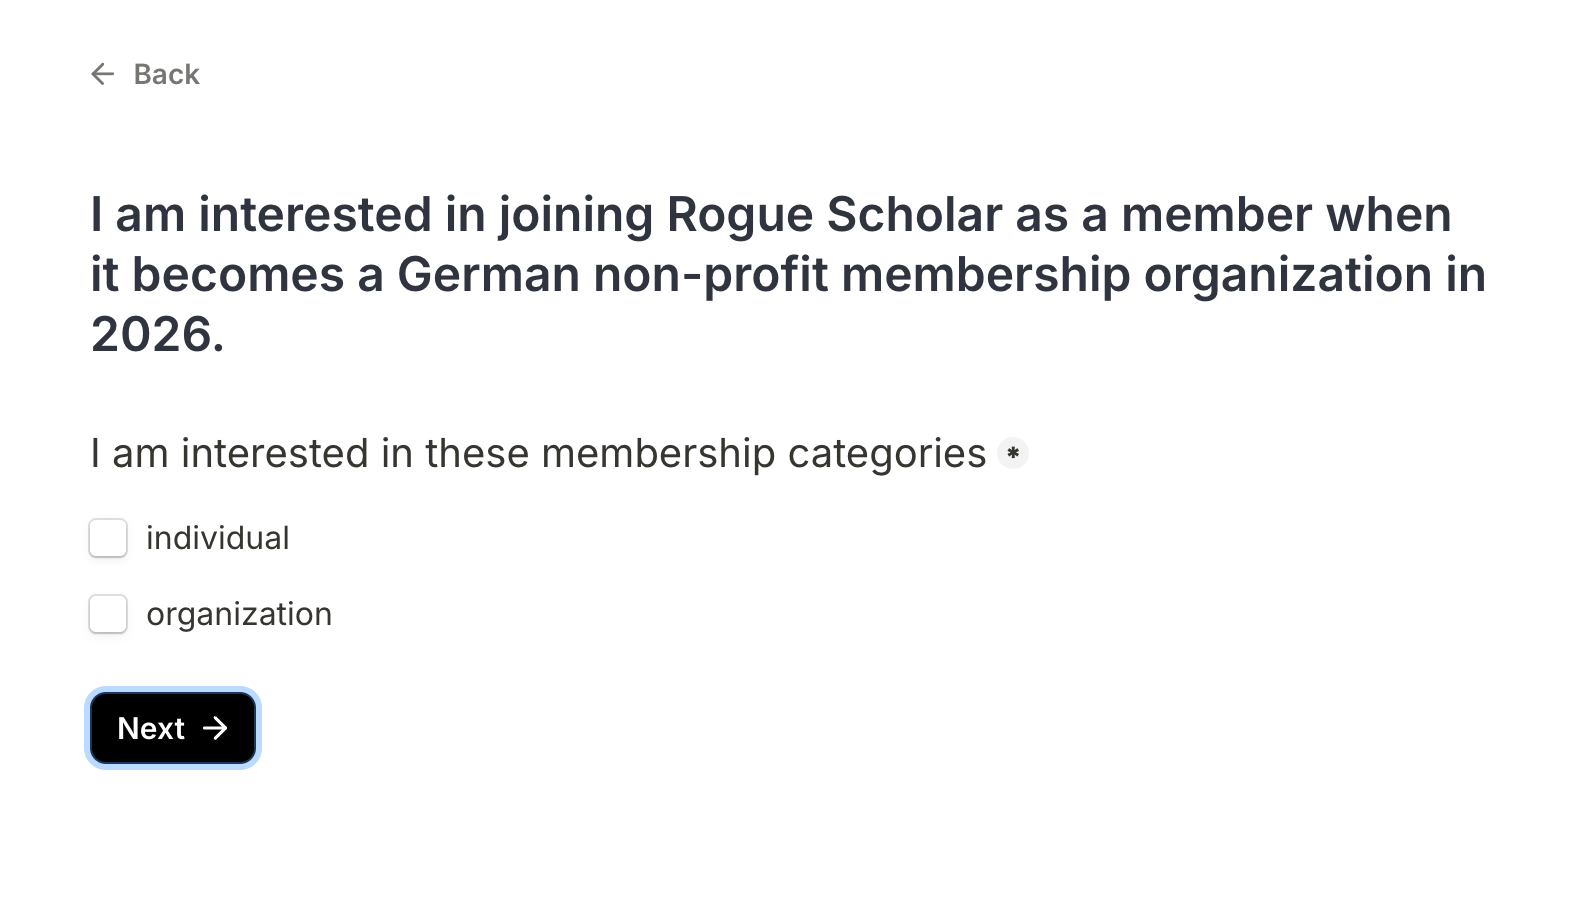Click the word "membership" in the question label

click(658, 454)
